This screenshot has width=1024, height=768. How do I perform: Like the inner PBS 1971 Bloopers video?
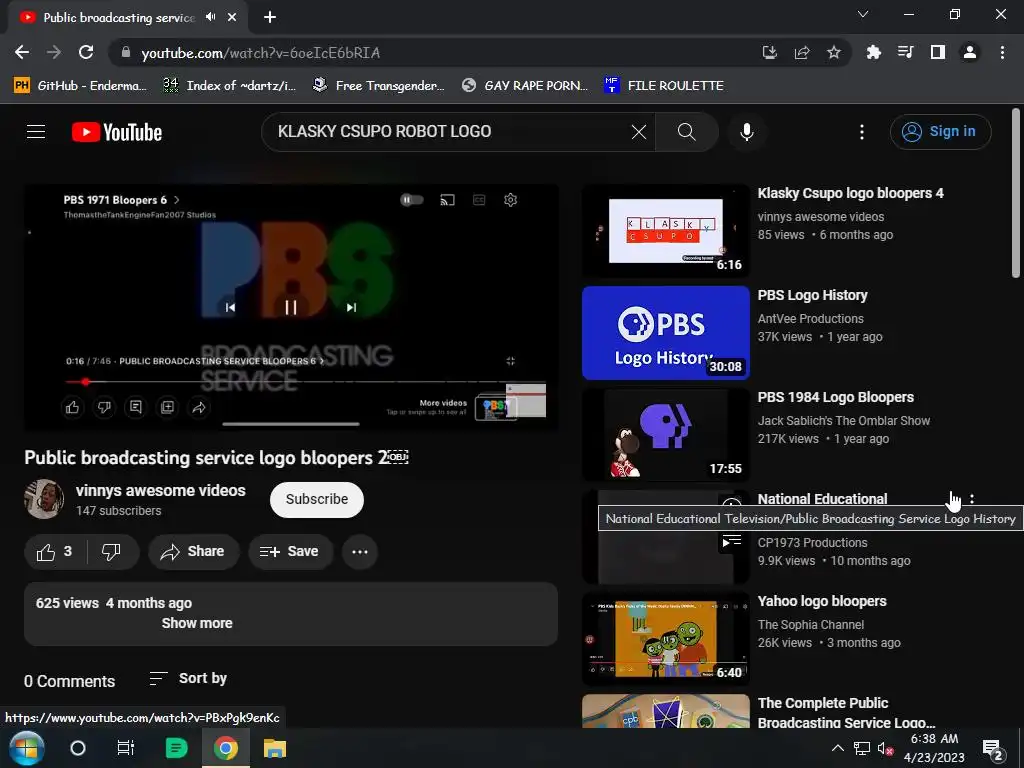[72, 408]
